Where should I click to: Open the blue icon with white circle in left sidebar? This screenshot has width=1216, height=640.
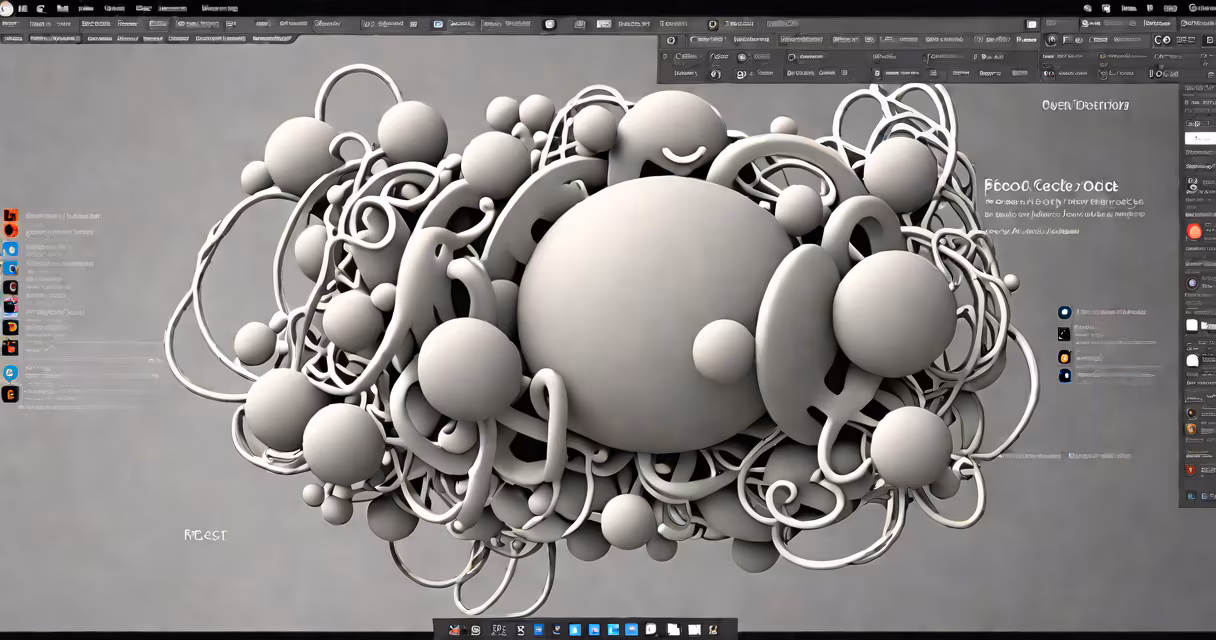click(x=11, y=249)
